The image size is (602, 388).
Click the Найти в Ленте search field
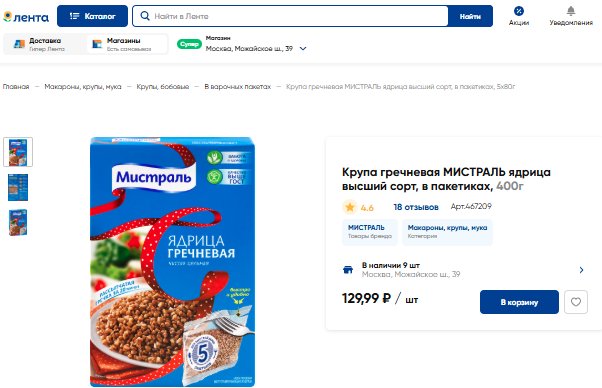(x=290, y=16)
